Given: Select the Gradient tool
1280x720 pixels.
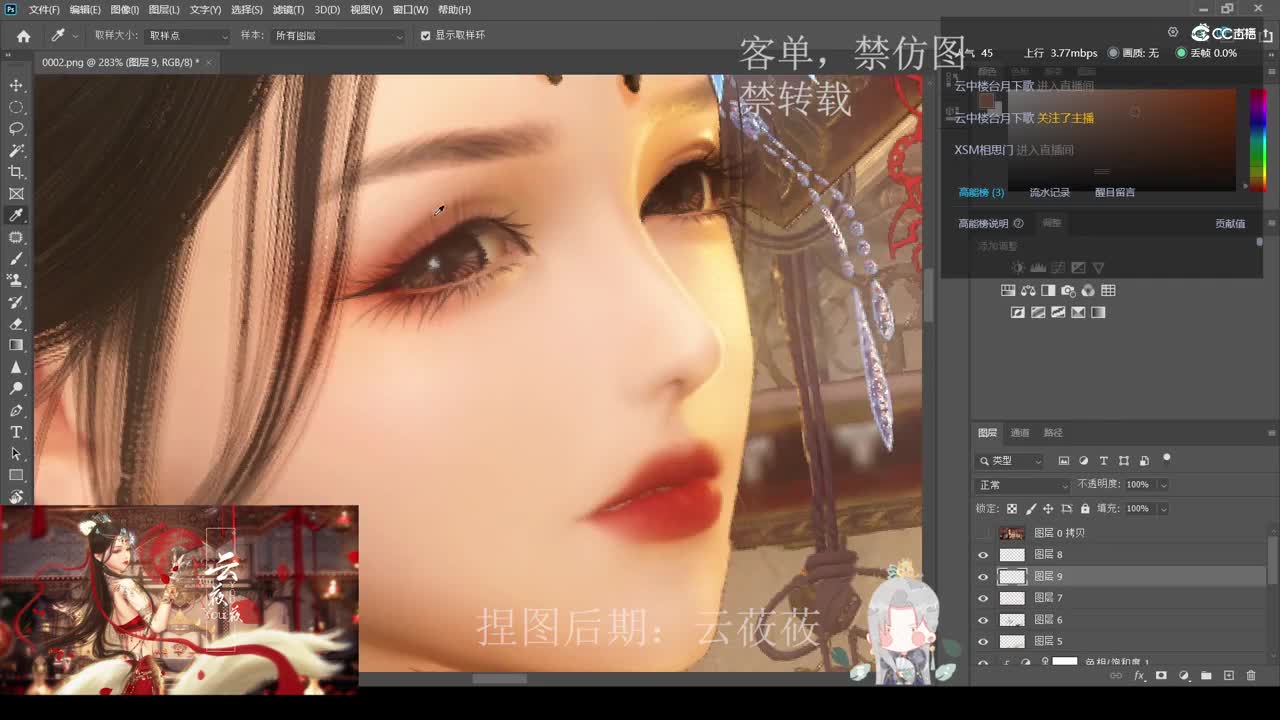Looking at the screenshot, I should coord(16,345).
